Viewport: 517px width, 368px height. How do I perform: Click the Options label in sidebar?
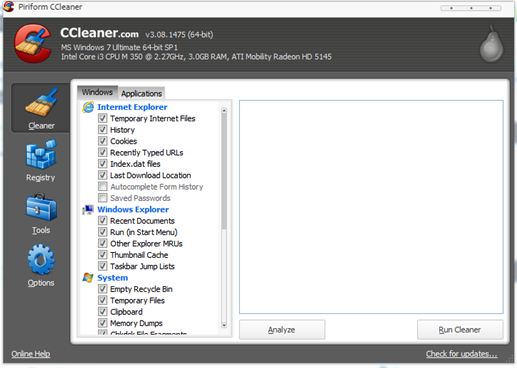point(41,283)
